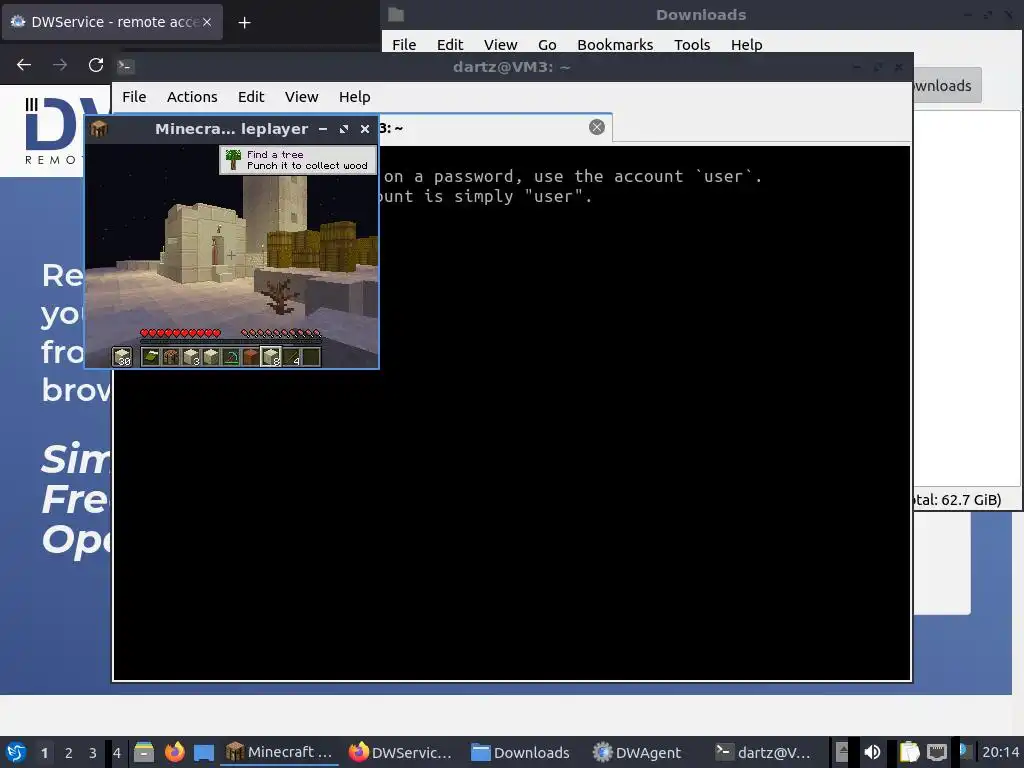1024x768 pixels.
Task: Click the DWService logo on webpage
Action: [x=56, y=131]
